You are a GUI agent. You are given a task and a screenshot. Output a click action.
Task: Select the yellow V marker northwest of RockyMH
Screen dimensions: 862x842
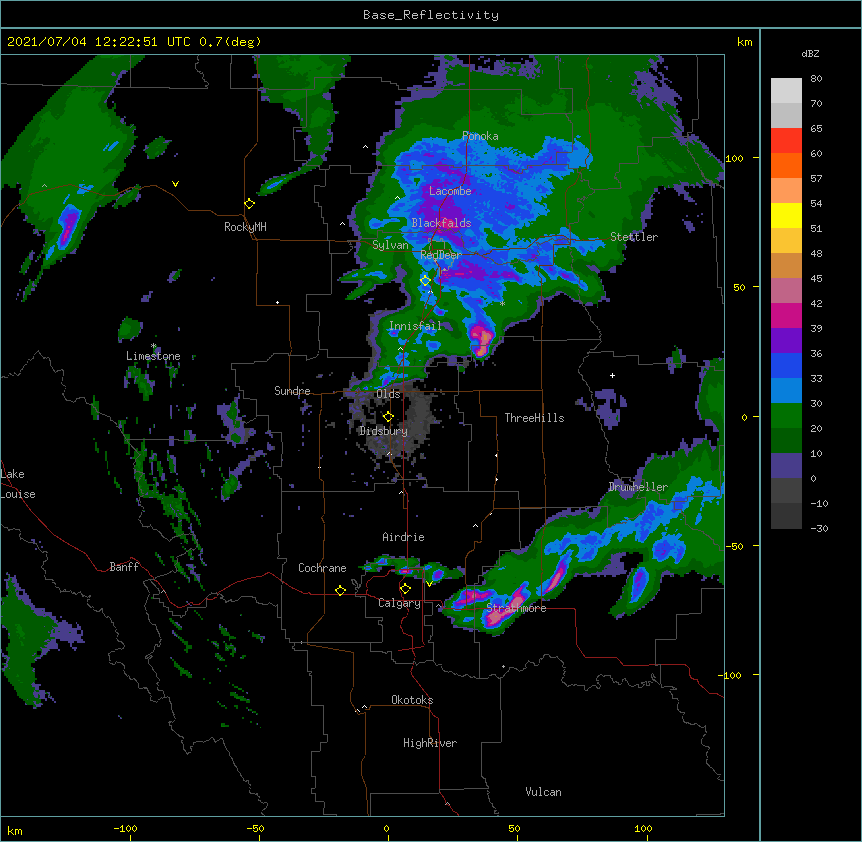tap(175, 184)
